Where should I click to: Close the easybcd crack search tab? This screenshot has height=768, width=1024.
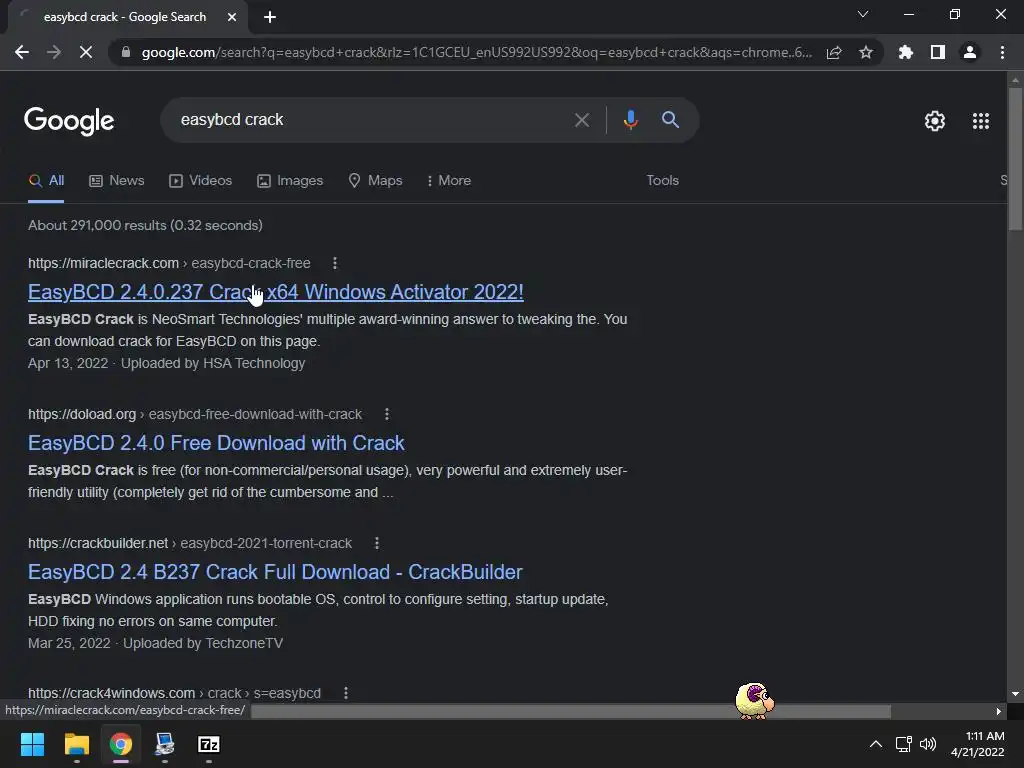click(232, 17)
